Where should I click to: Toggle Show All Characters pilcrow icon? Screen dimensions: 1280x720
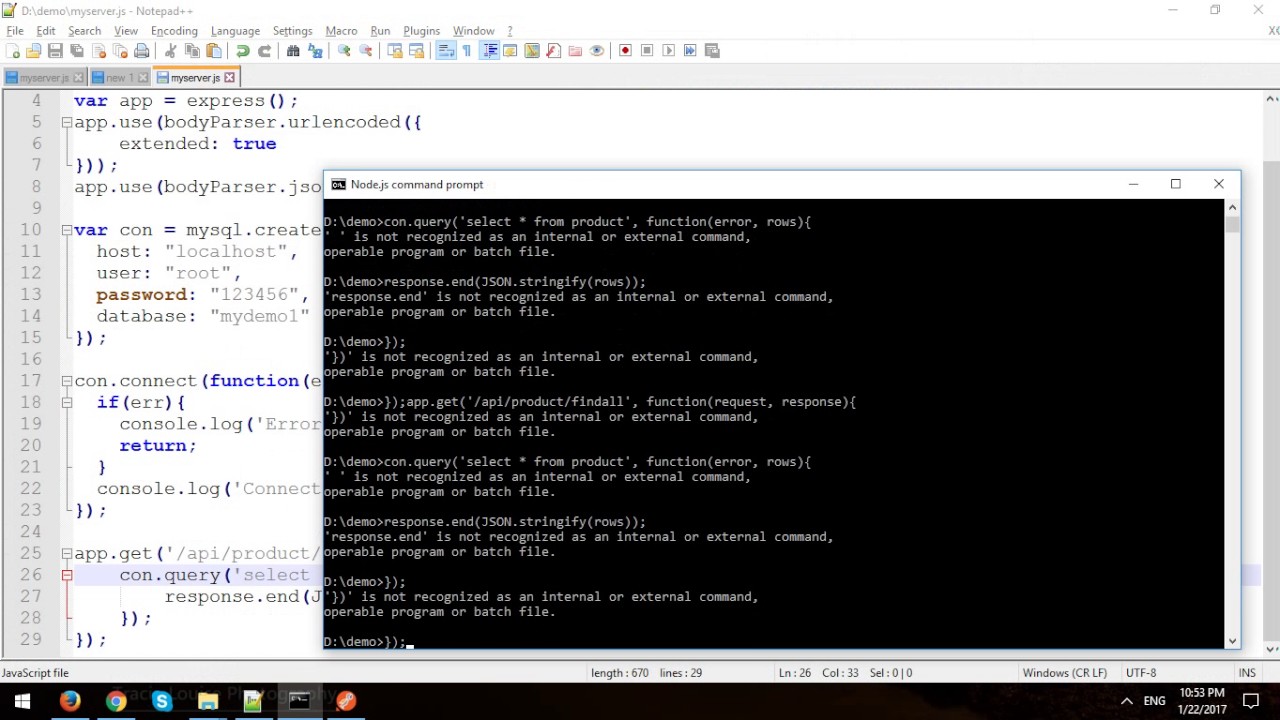pos(467,50)
